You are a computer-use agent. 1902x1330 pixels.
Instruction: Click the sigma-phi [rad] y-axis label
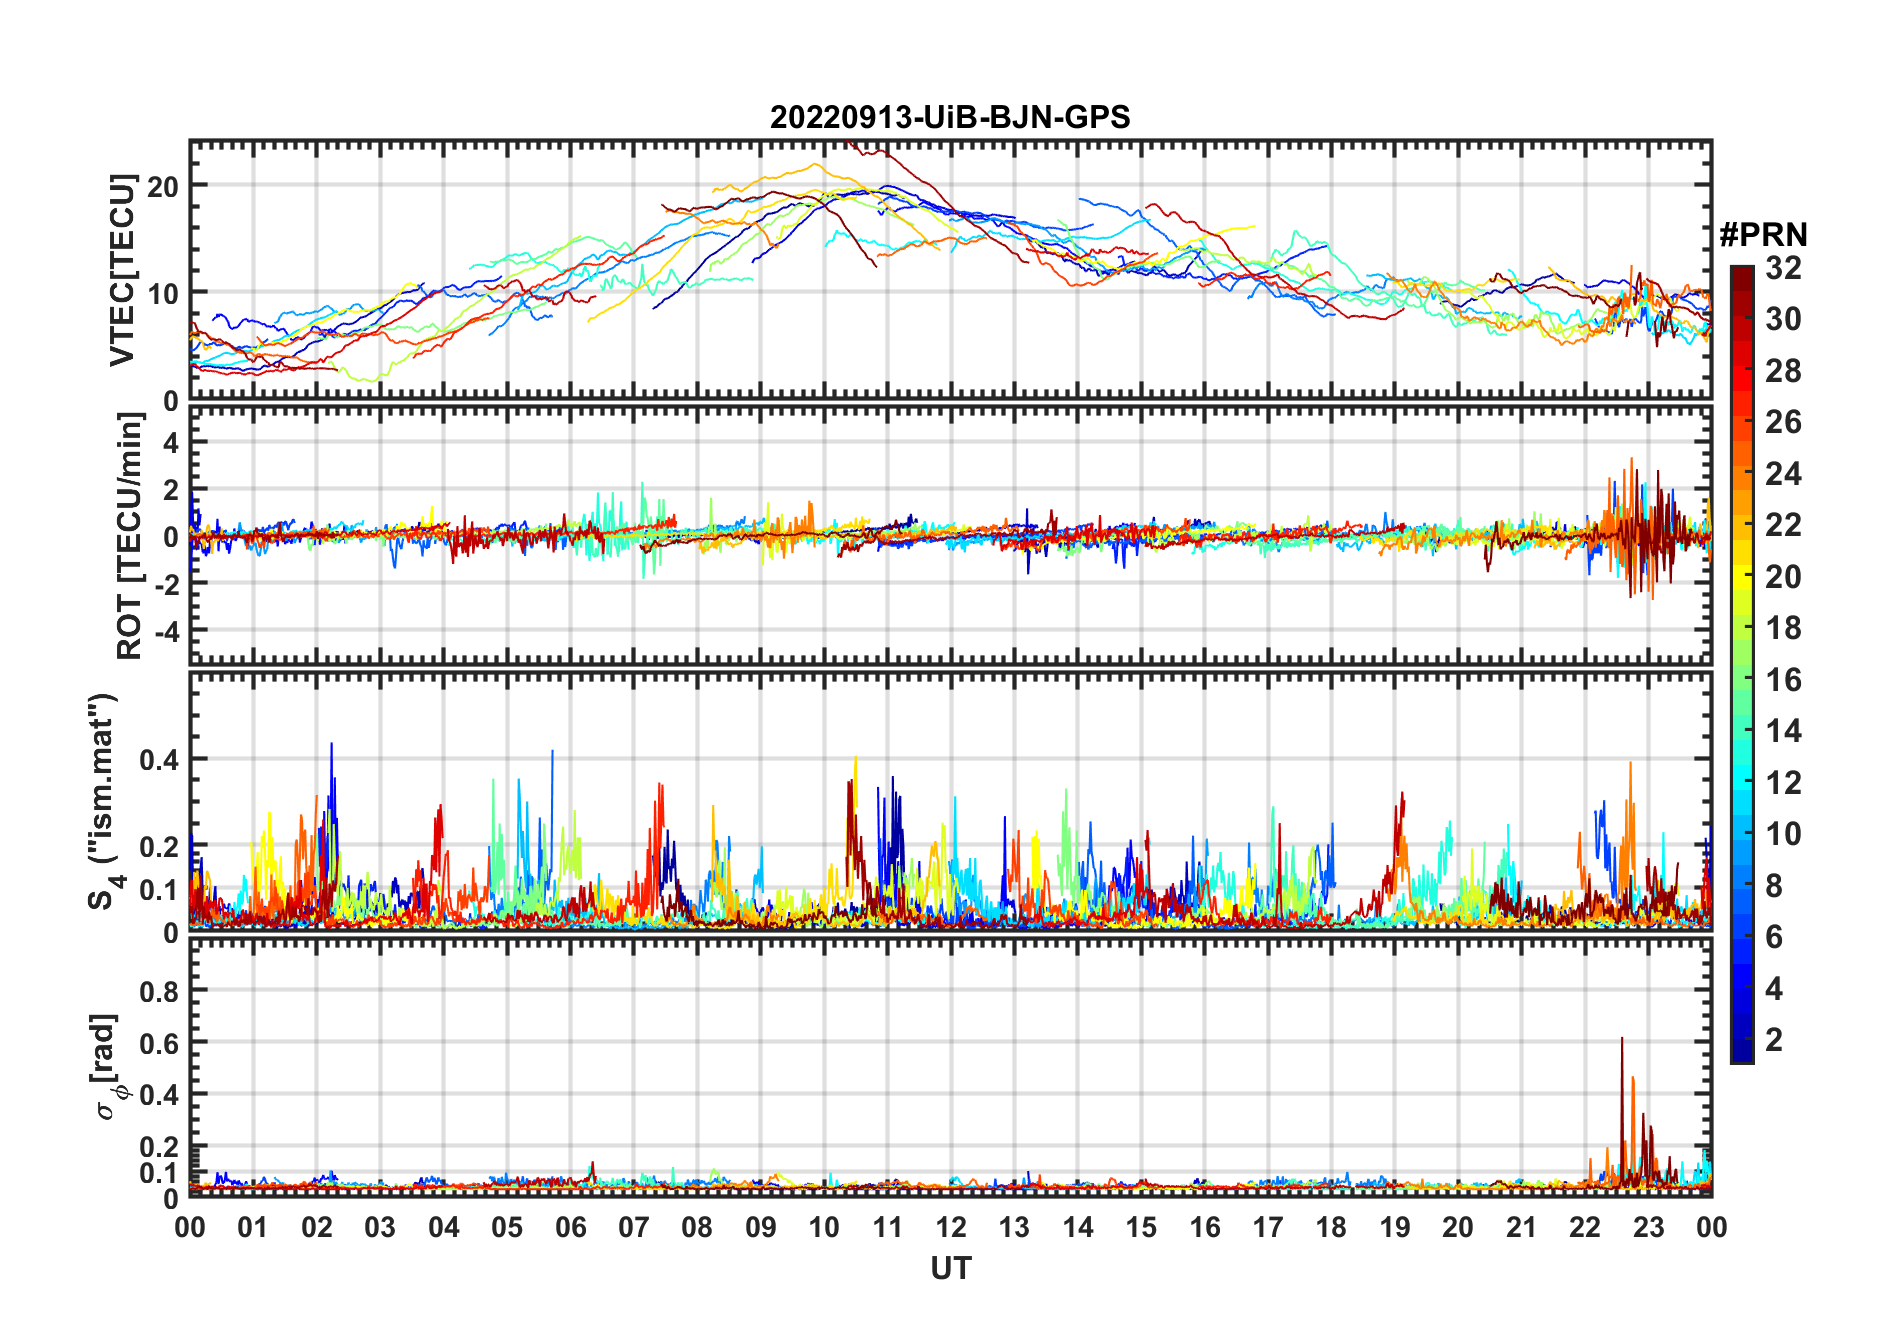pyautogui.click(x=106, y=1066)
